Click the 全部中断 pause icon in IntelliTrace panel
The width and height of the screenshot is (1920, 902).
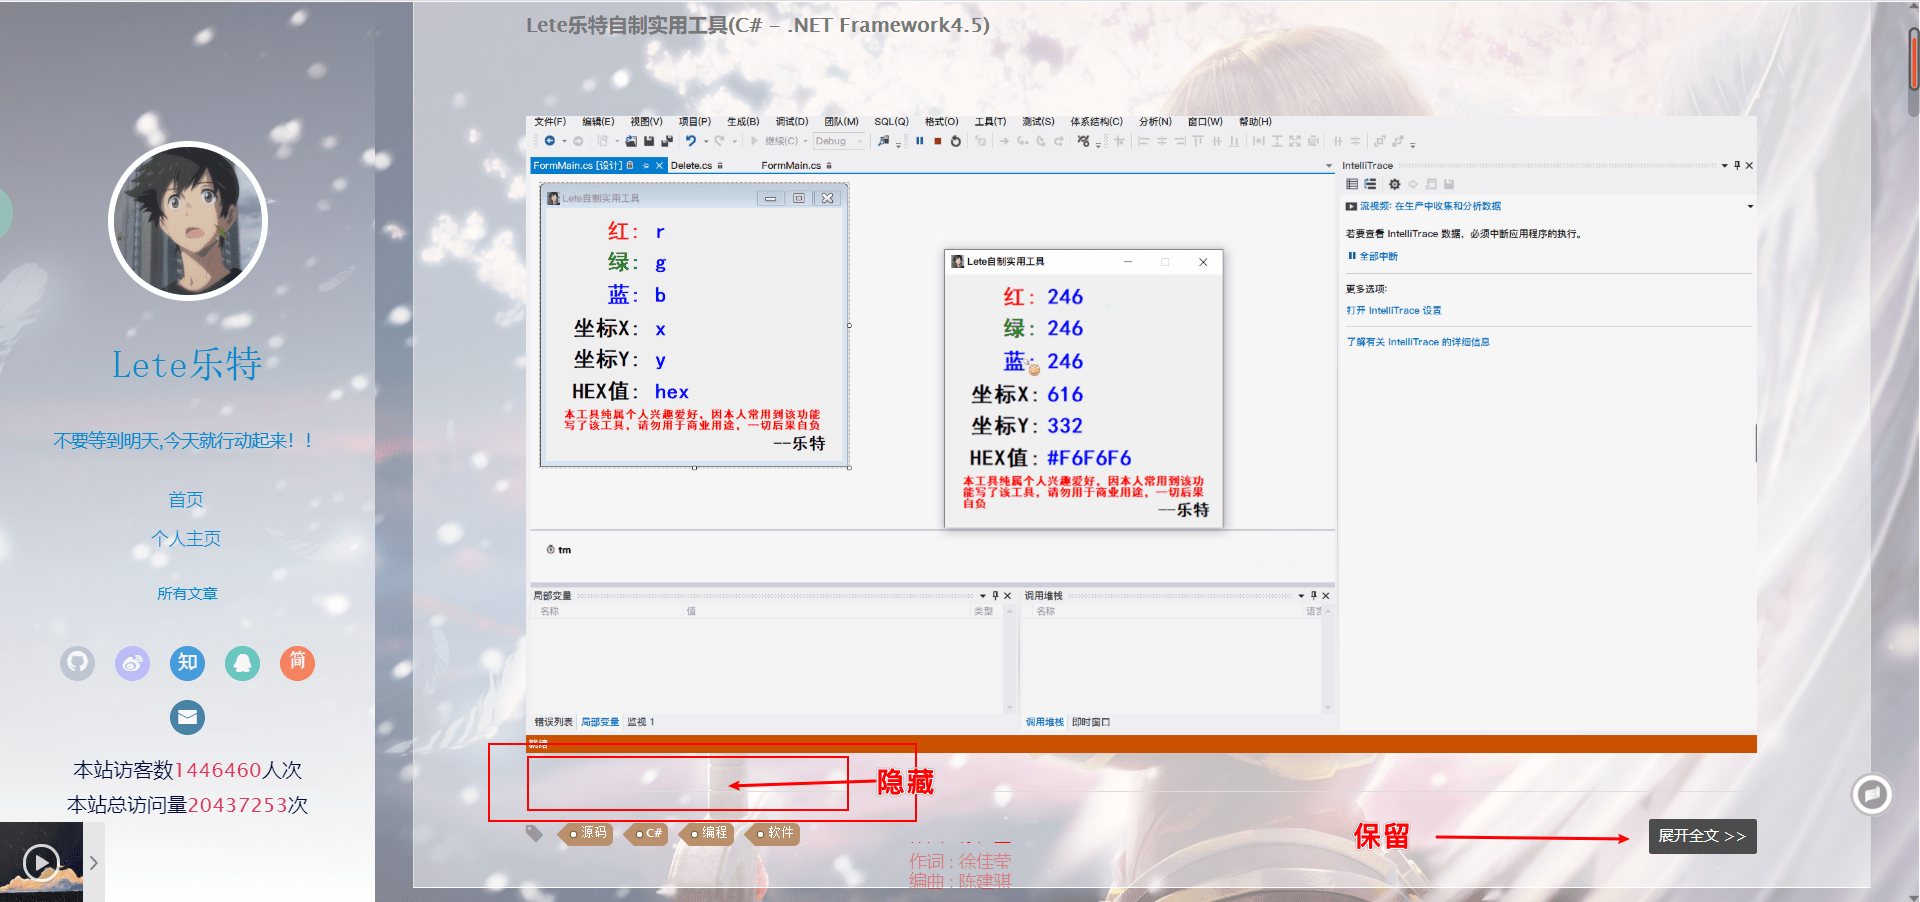[x=1352, y=256]
